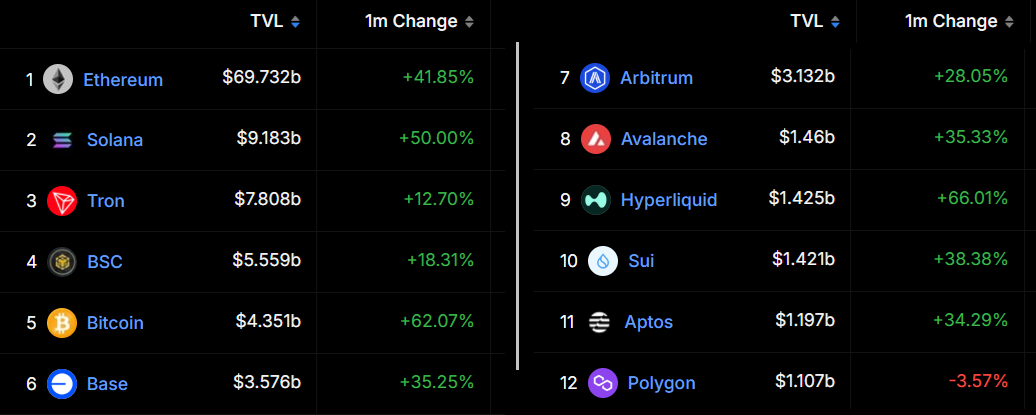Viewport: 1036px width, 415px height.
Task: Click the Arbitrum chain logo icon
Action: pyautogui.click(x=595, y=77)
